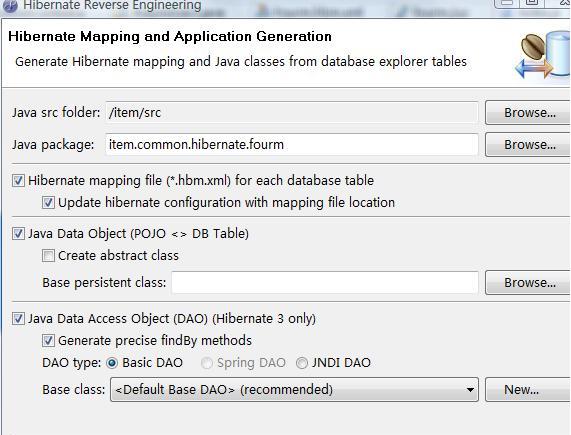Focus the Java package text field
The image size is (571, 435).
click(292, 145)
